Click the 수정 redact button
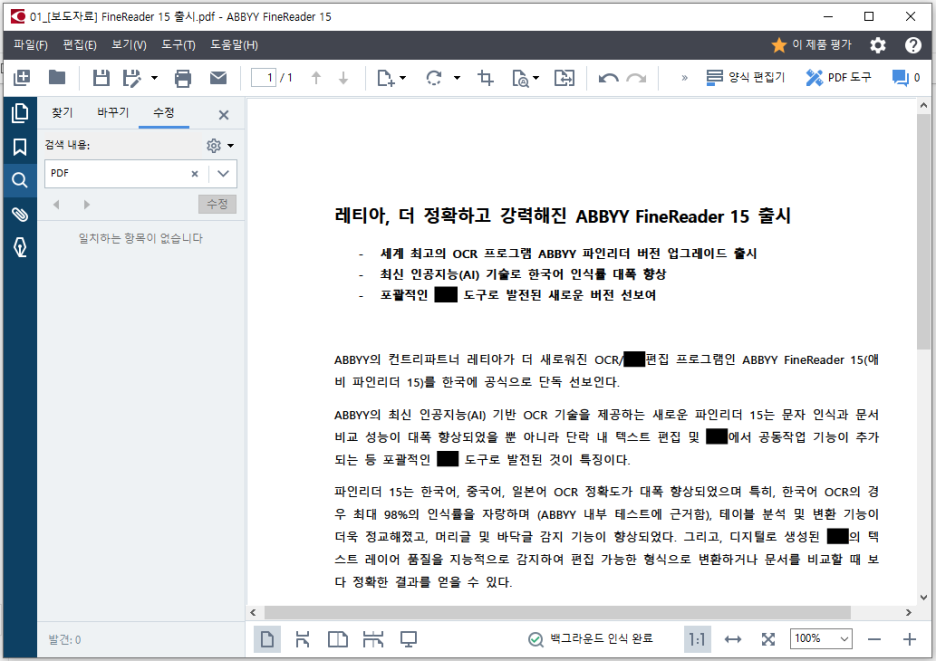936x661 pixels. pos(217,204)
